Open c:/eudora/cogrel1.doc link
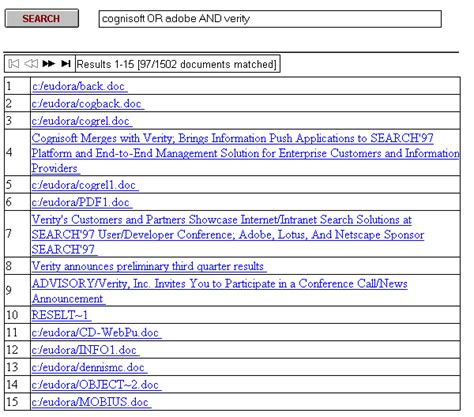474x417 pixels. (x=85, y=185)
